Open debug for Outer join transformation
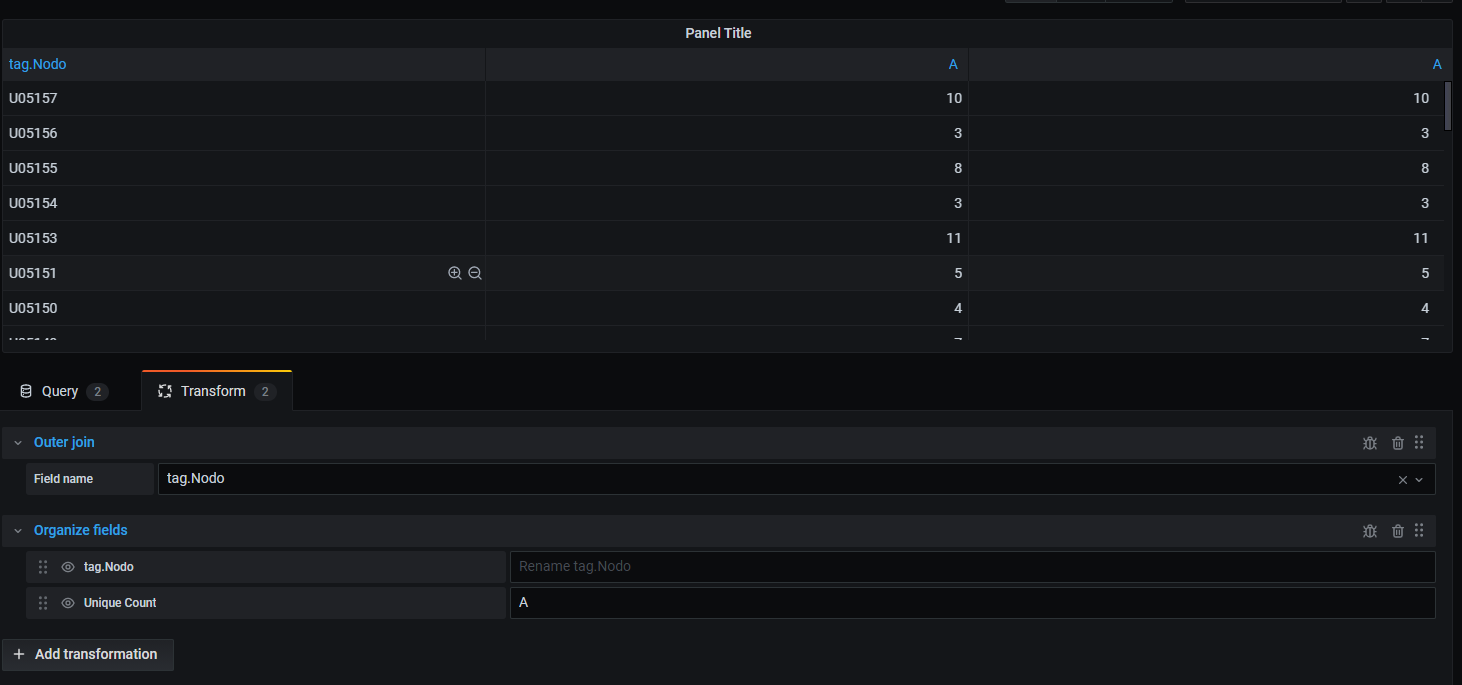This screenshot has height=685, width=1462. [1370, 443]
